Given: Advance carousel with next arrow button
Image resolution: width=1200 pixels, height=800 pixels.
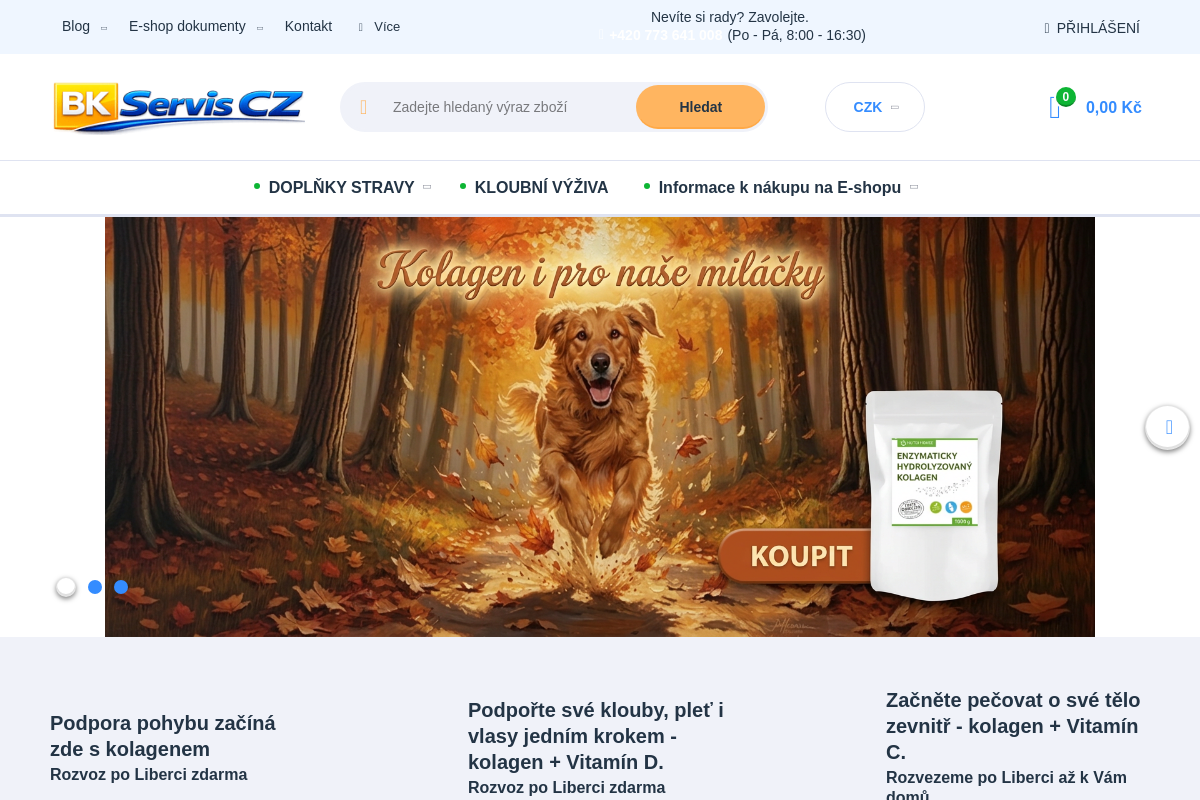Looking at the screenshot, I should click(x=1168, y=427).
